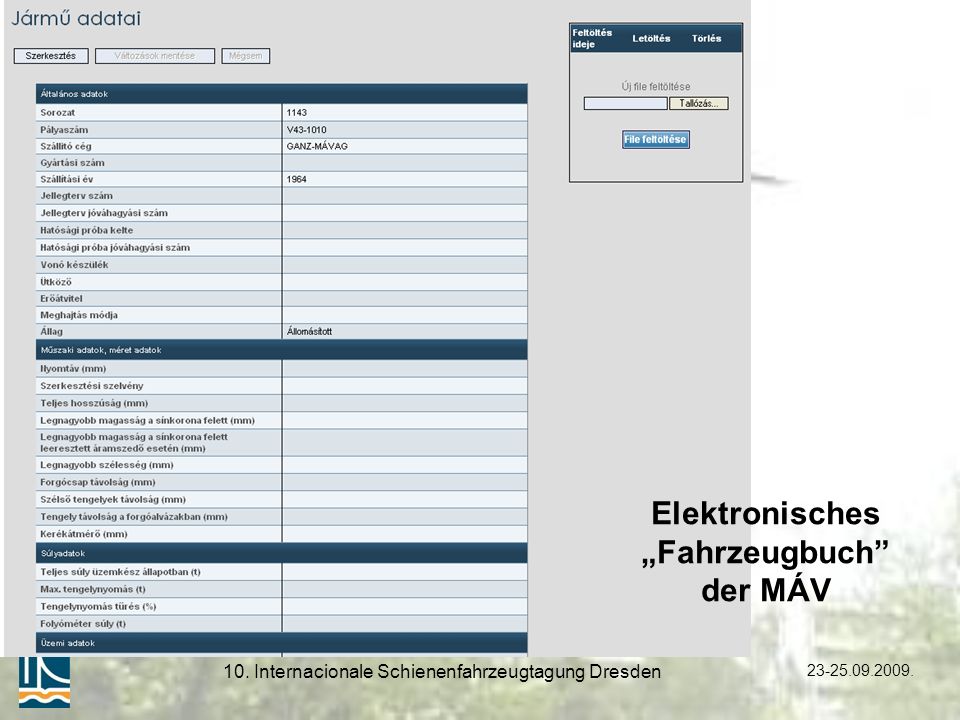The width and height of the screenshot is (960, 720).
Task: Click the Tengelynyomás tűrés (%) label
Action: coord(98,606)
